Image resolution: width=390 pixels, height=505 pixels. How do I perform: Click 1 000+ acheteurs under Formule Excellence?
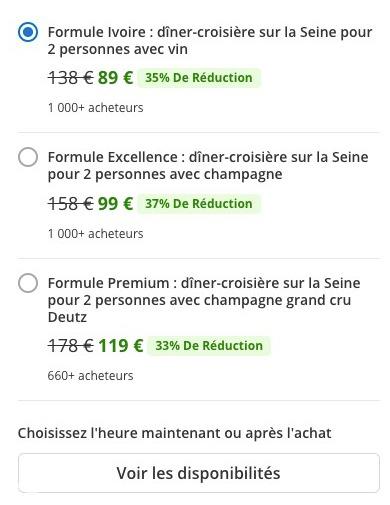point(96,234)
